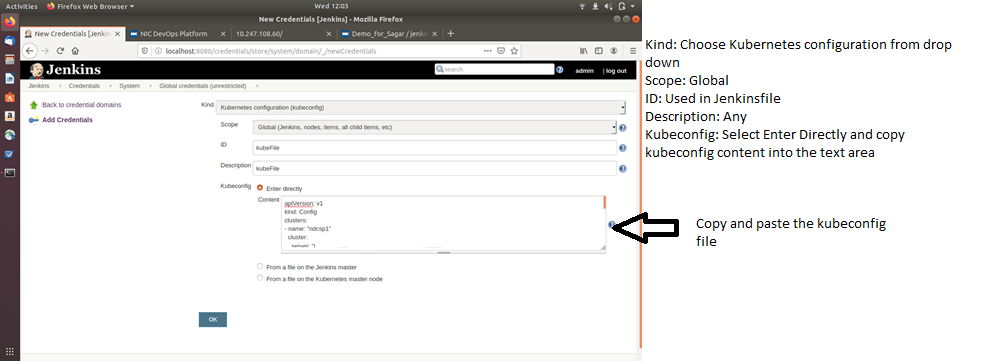This screenshot has height=361, width=994.
Task: Open the volume tray icon
Action: pos(608,6)
